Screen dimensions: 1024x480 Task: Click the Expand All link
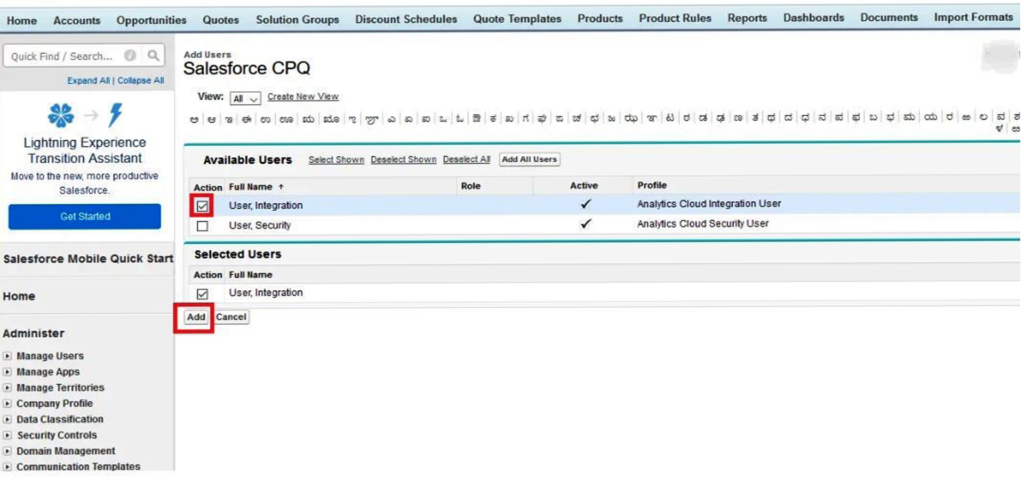(88, 81)
